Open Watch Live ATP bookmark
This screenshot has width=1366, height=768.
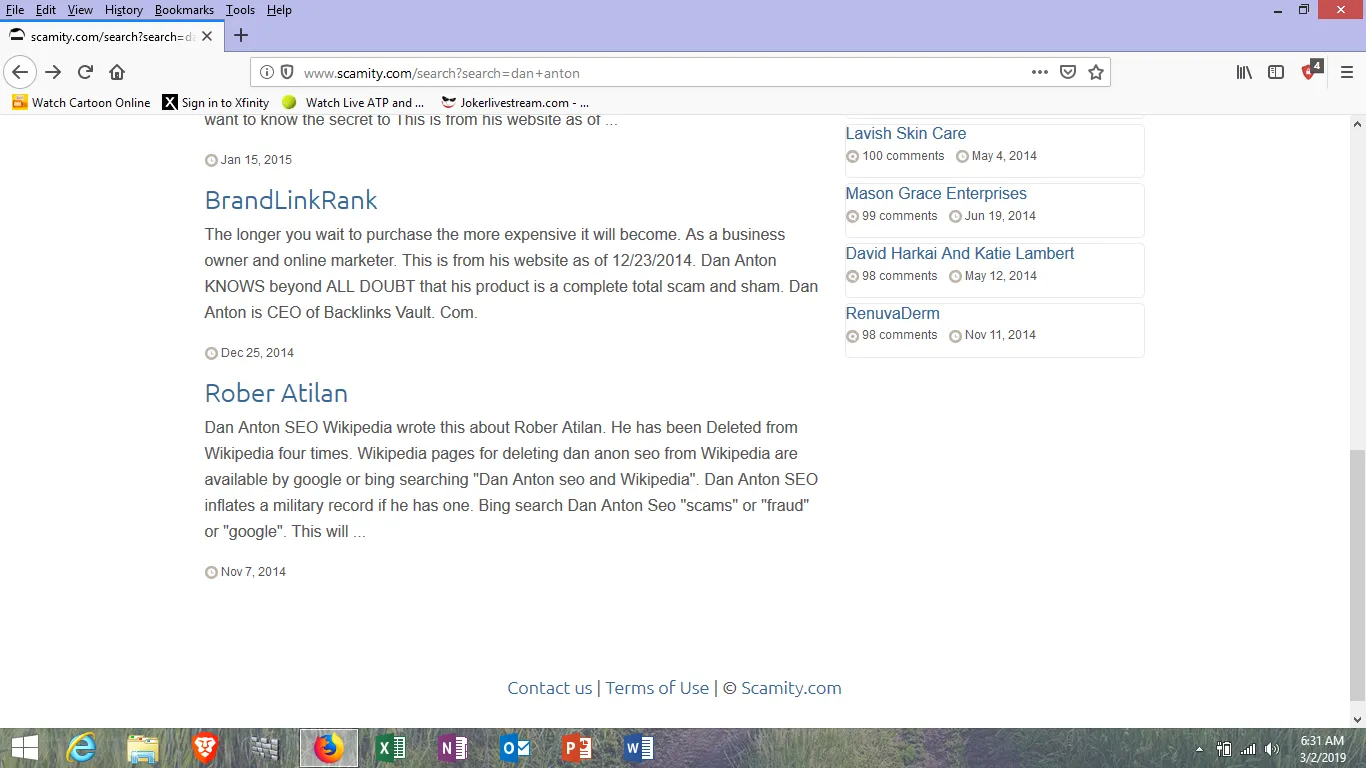[x=353, y=102]
